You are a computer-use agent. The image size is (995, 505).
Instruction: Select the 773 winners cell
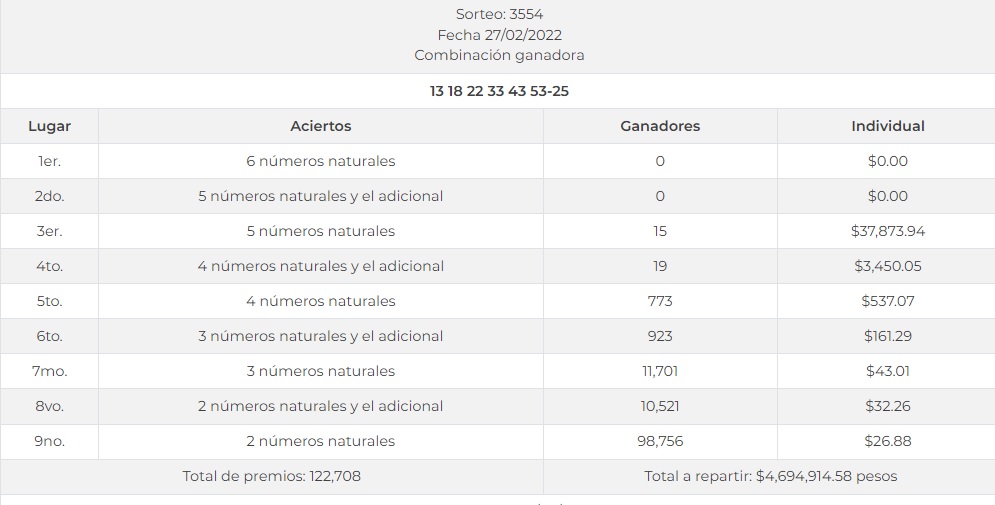coord(660,301)
